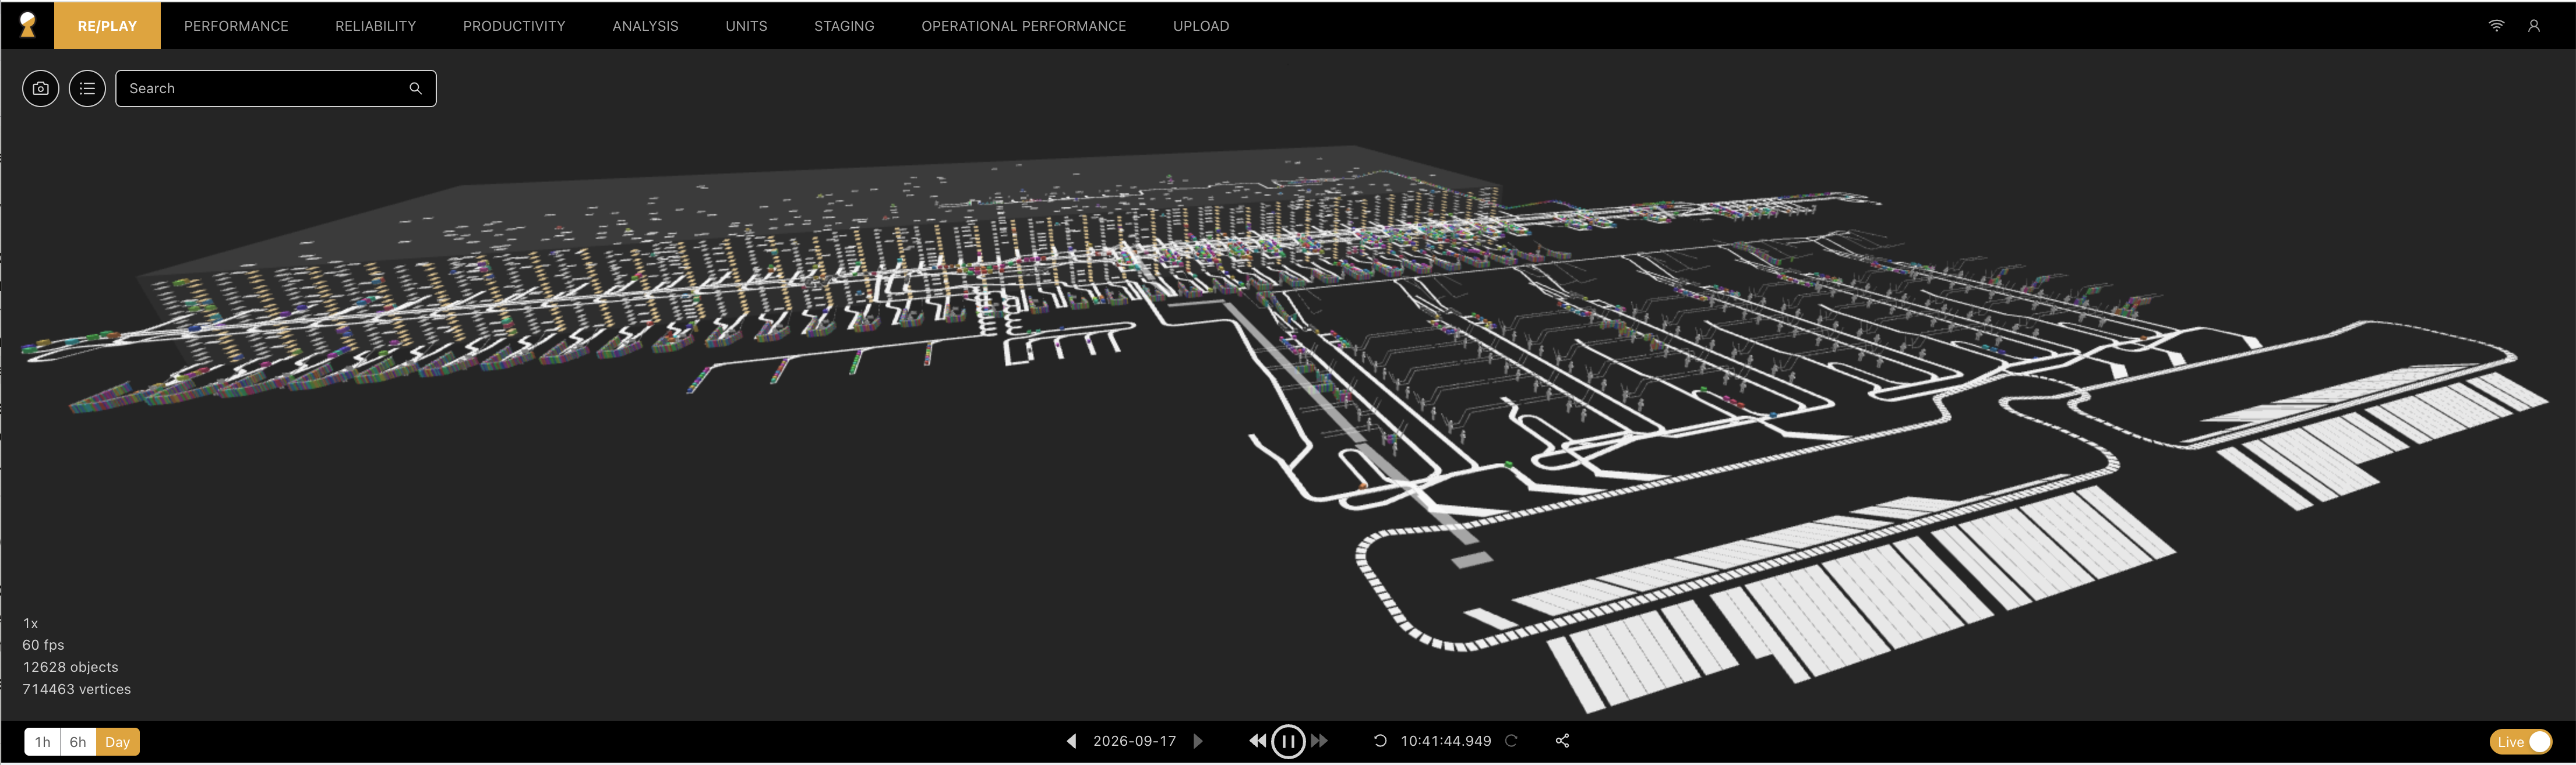Select the 1h time range
Viewport: 2576px width, 765px height.
(x=42, y=742)
